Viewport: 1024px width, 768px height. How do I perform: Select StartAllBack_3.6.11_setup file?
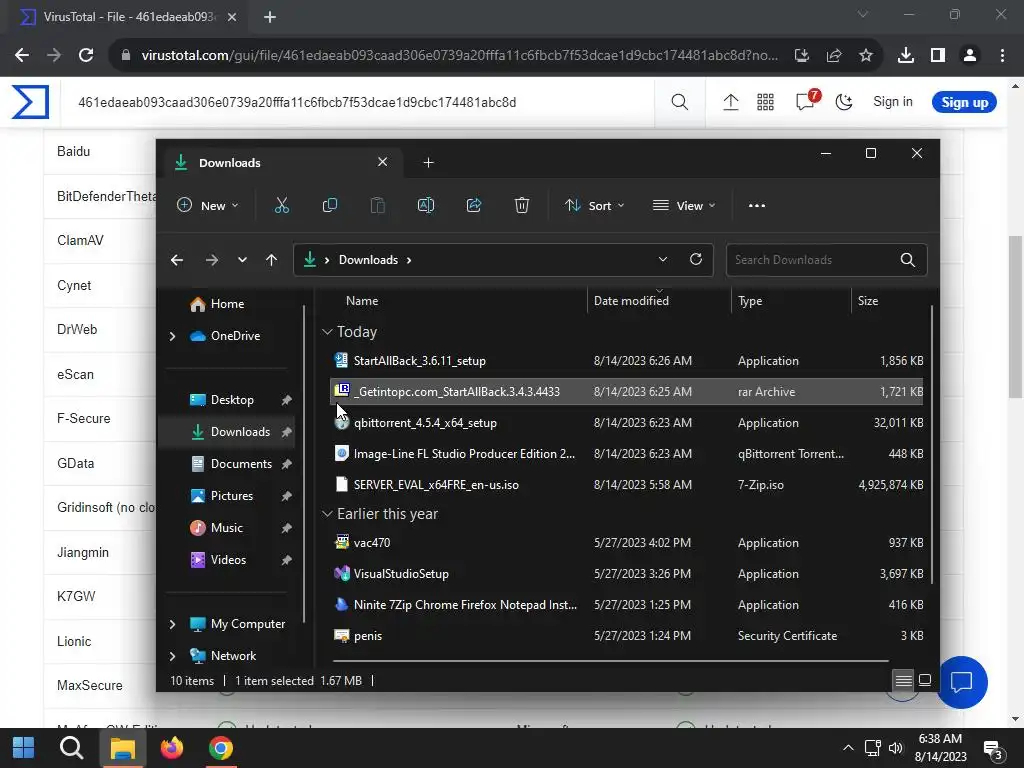coord(626,360)
